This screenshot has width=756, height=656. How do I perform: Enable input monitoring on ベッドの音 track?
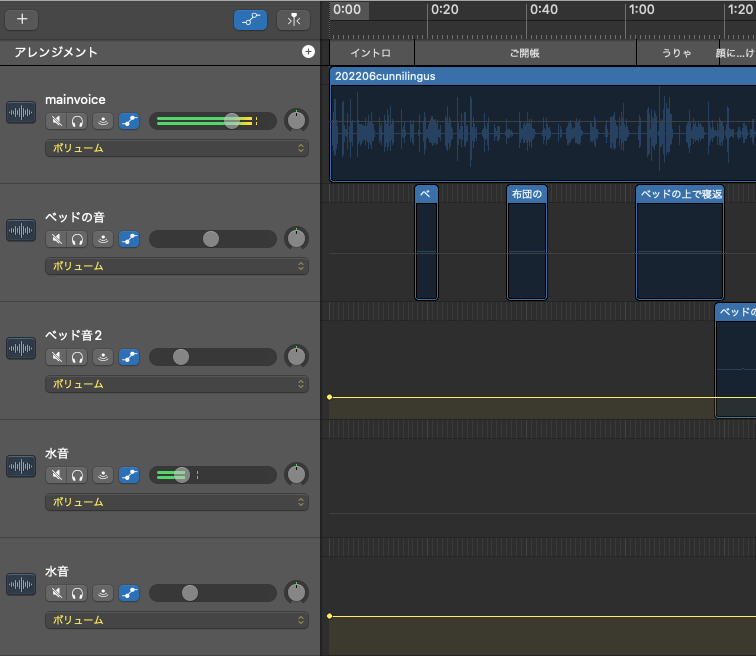click(x=103, y=239)
